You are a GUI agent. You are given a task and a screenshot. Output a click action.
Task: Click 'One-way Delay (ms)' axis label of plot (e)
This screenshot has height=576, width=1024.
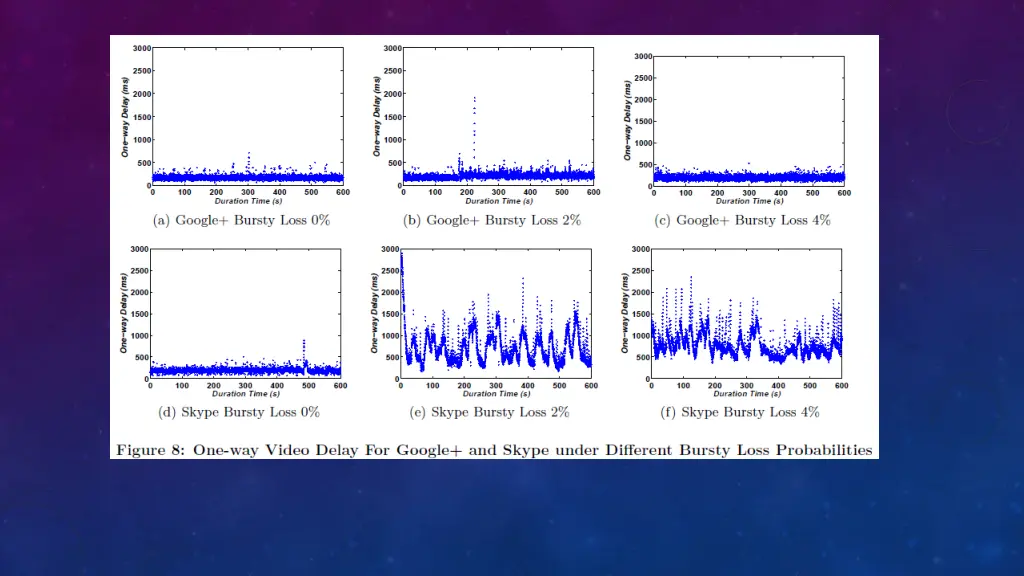pos(374,313)
